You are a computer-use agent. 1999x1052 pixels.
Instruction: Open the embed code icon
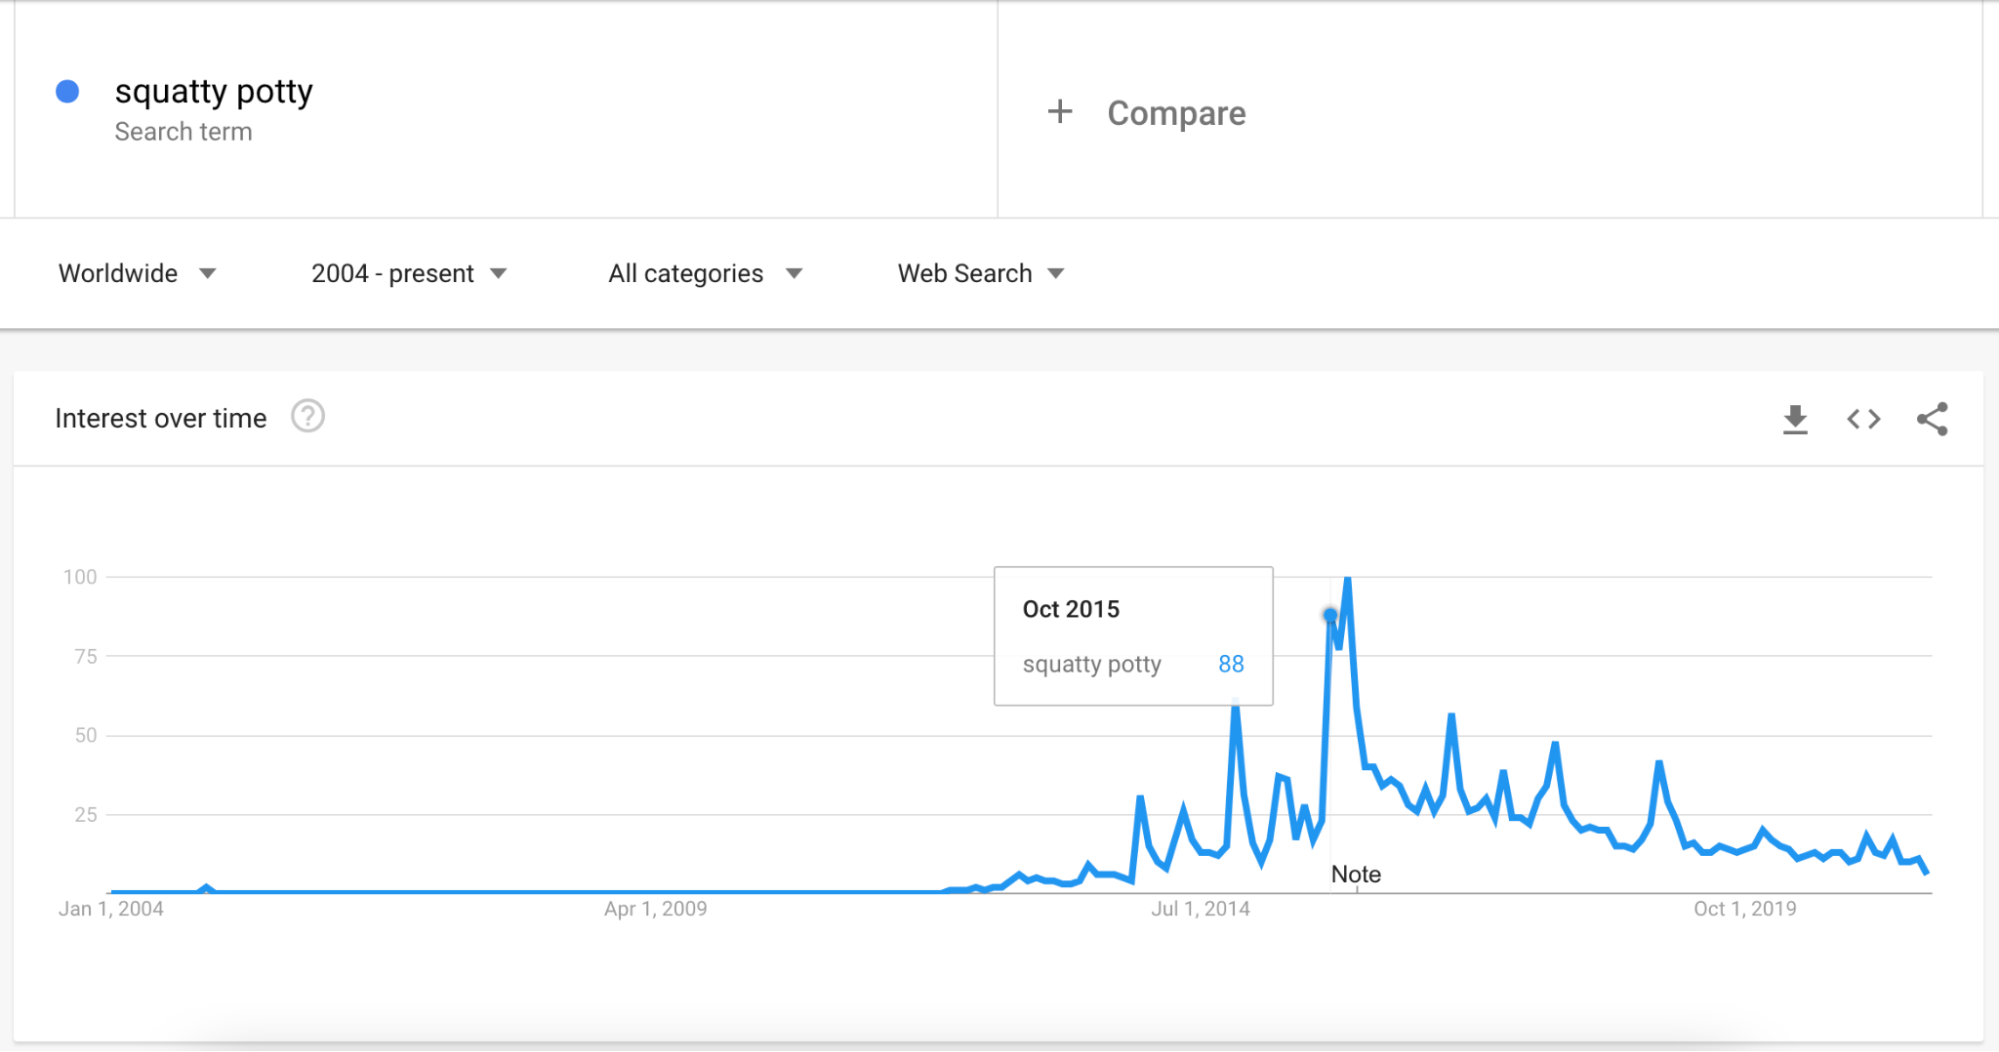tap(1863, 419)
